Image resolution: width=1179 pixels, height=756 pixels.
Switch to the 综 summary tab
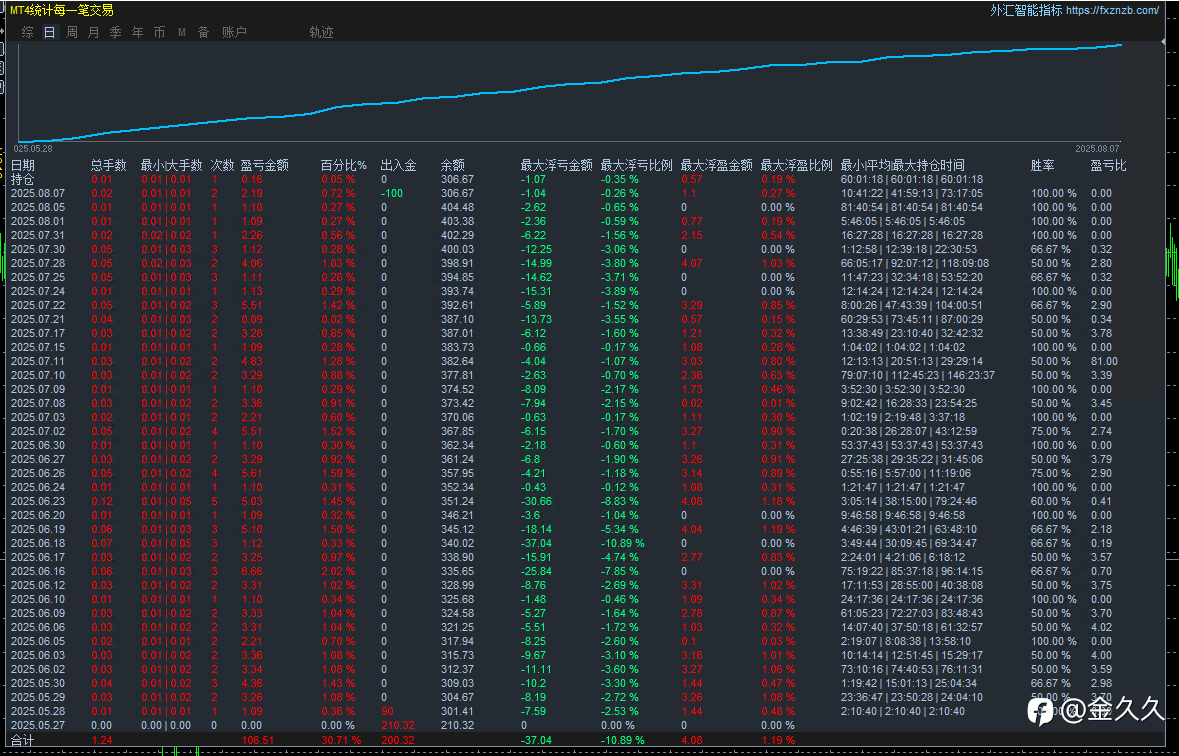click(28, 32)
